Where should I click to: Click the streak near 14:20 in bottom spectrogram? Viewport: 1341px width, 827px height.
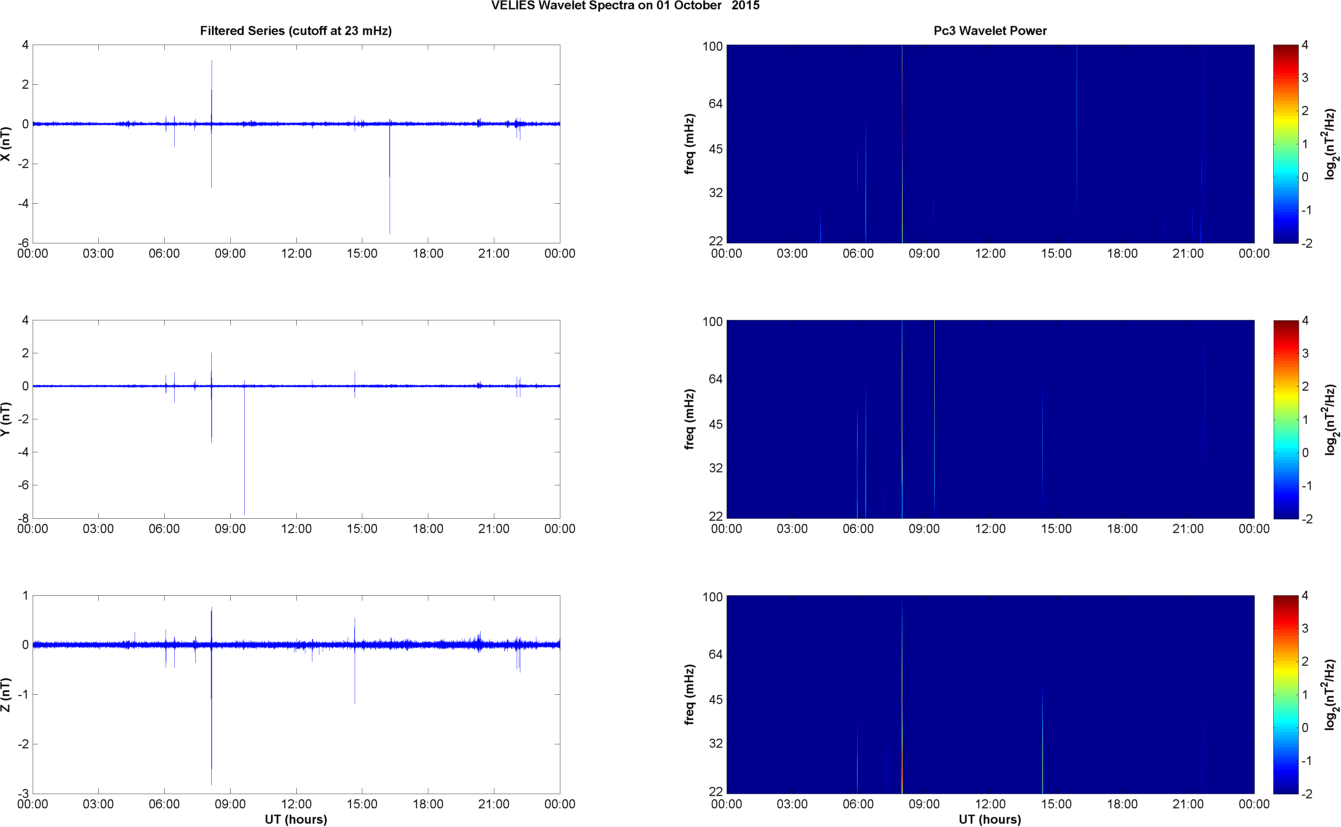(1042, 740)
